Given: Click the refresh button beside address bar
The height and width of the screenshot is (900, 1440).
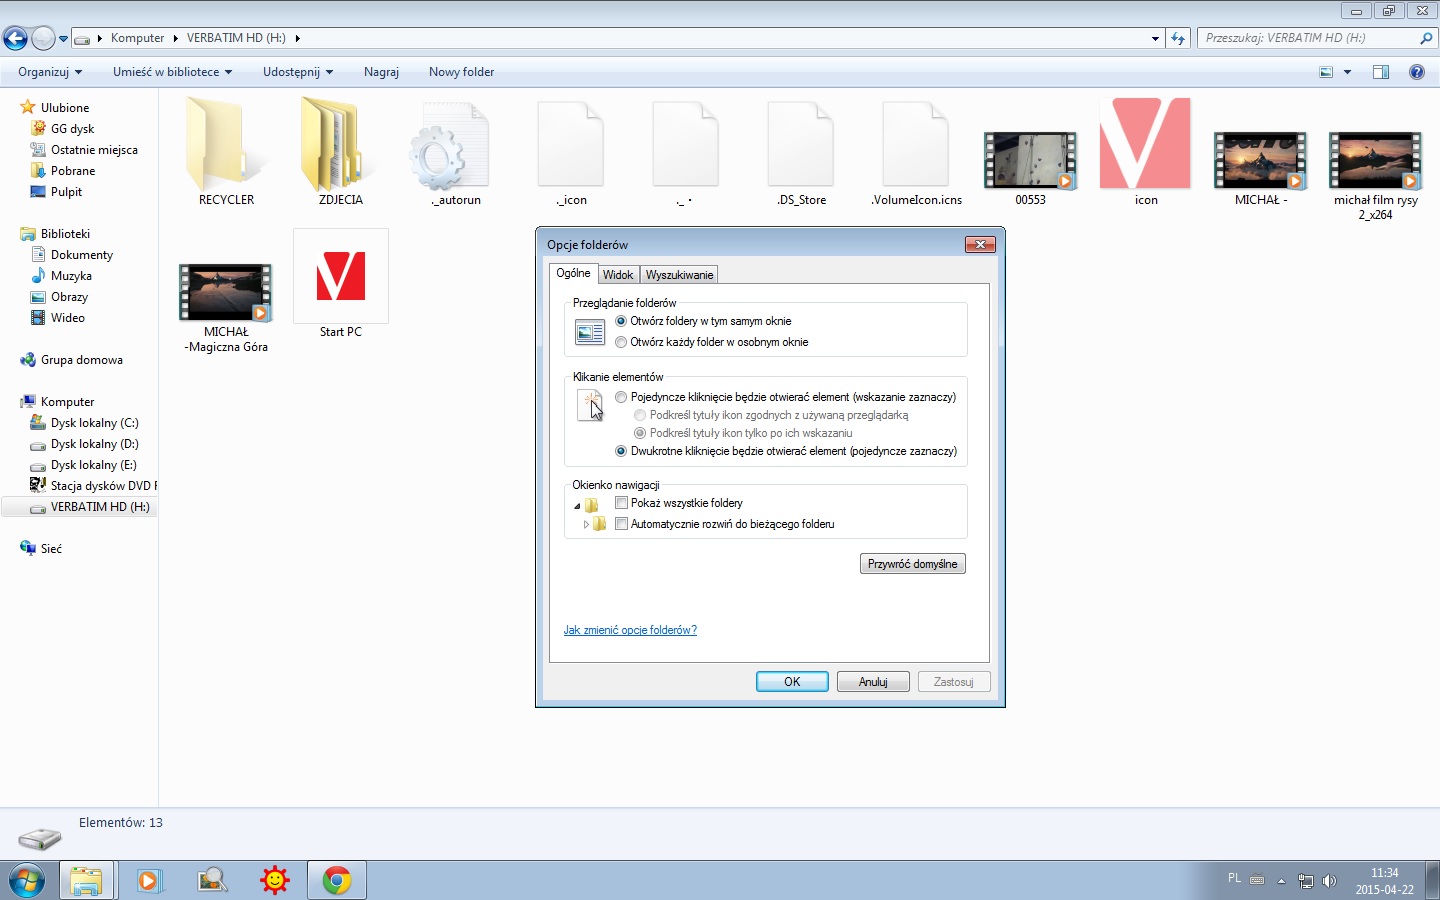Looking at the screenshot, I should tap(1178, 39).
